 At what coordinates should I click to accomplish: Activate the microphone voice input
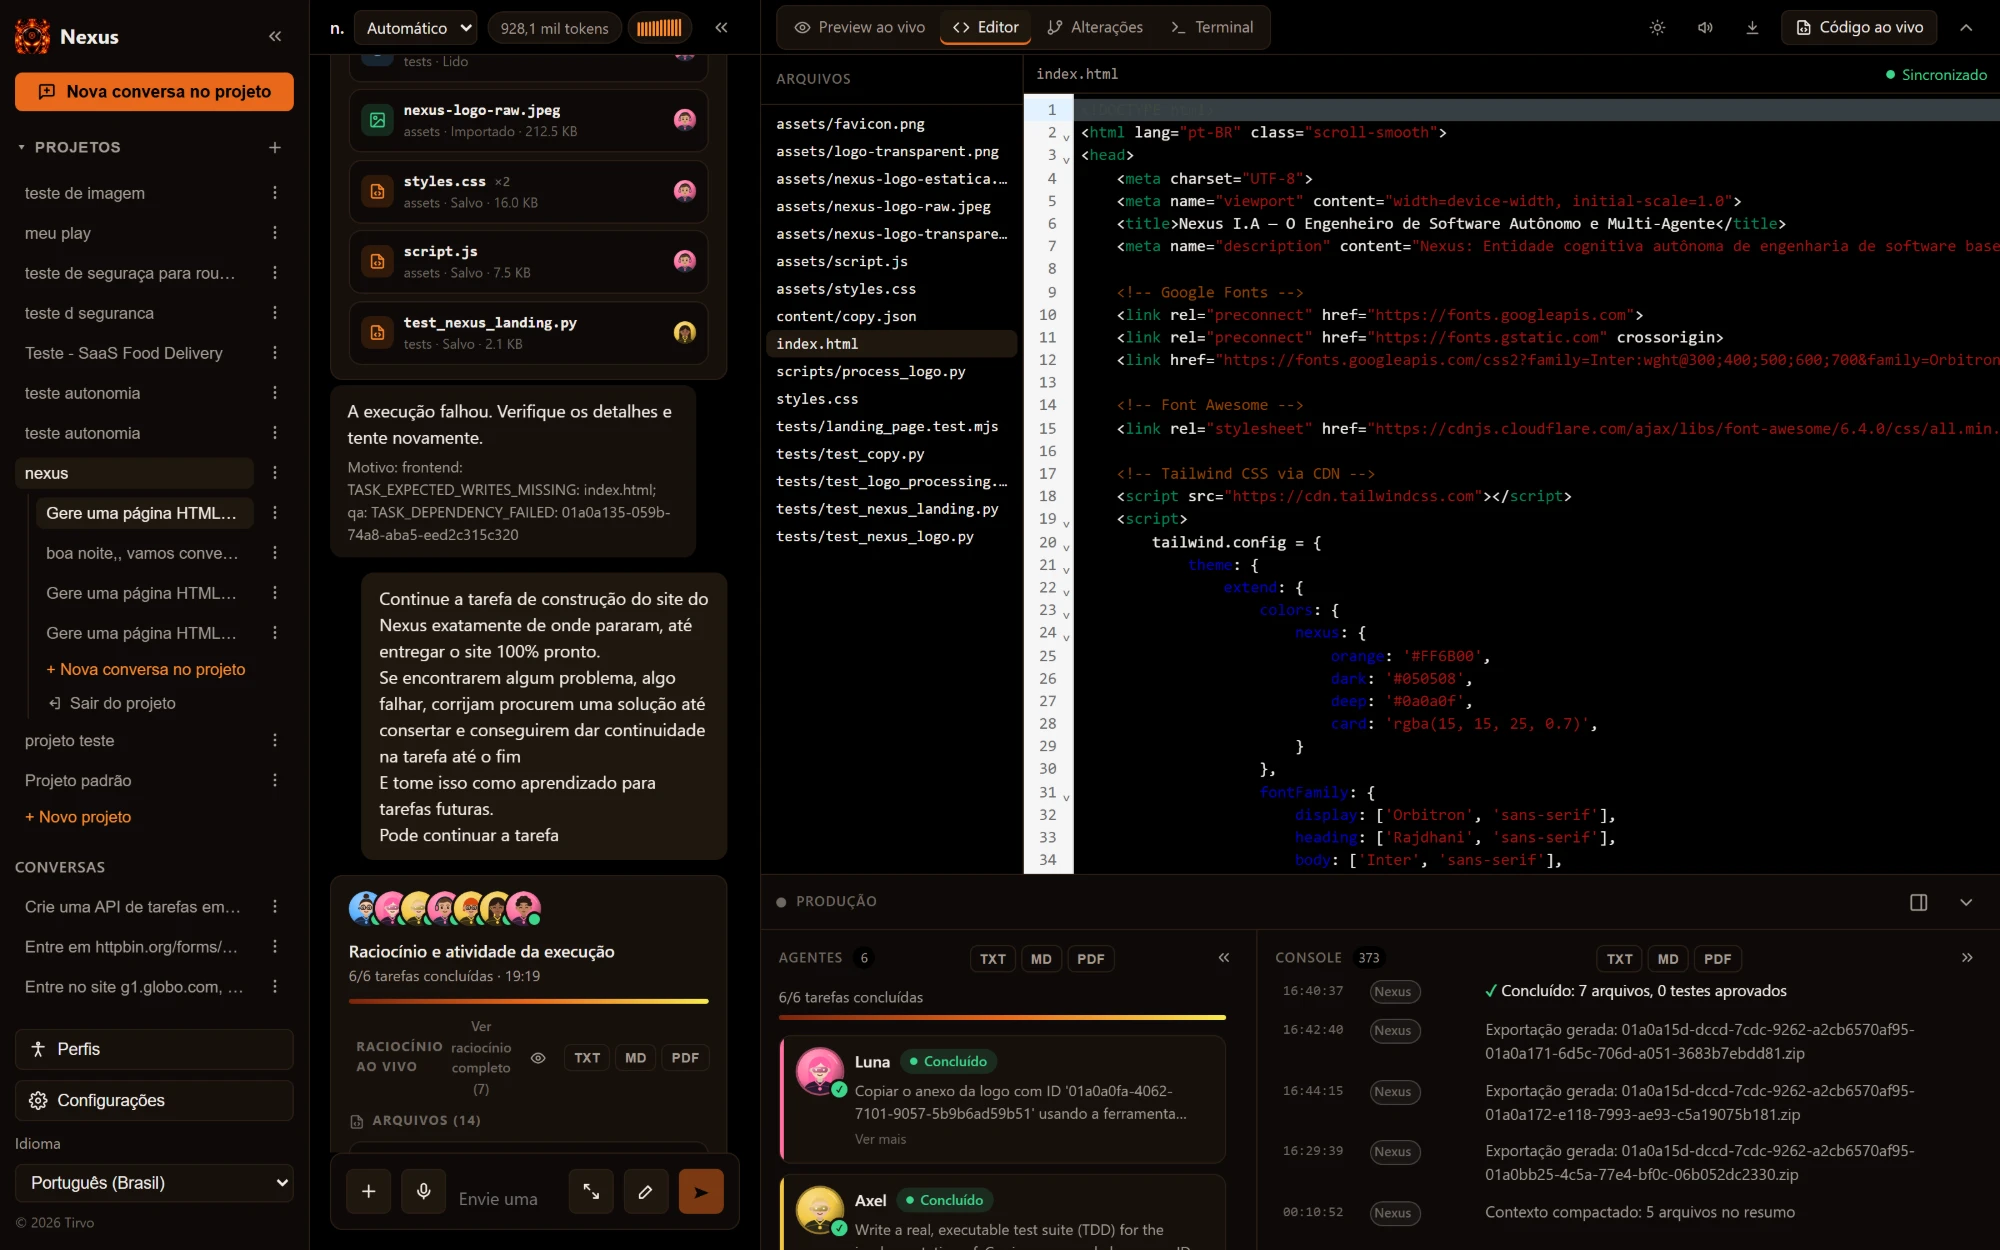click(x=424, y=1191)
